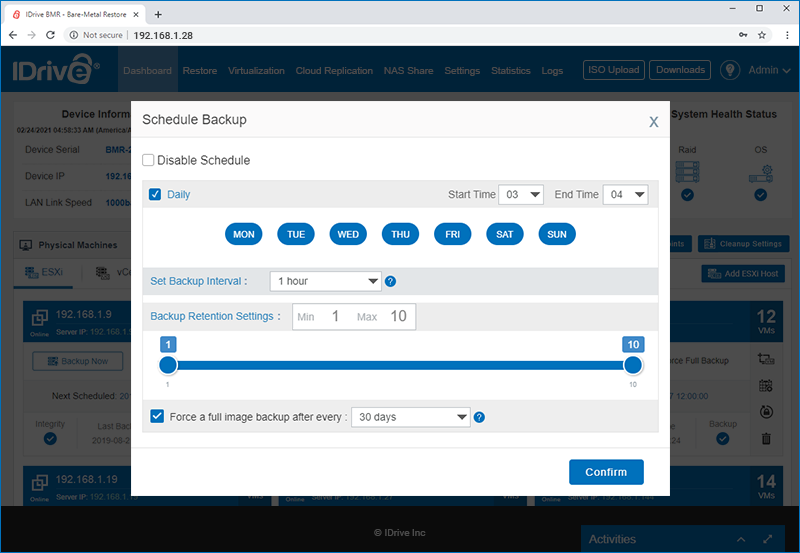Open the Restore menu tab
800x553 pixels.
click(200, 70)
